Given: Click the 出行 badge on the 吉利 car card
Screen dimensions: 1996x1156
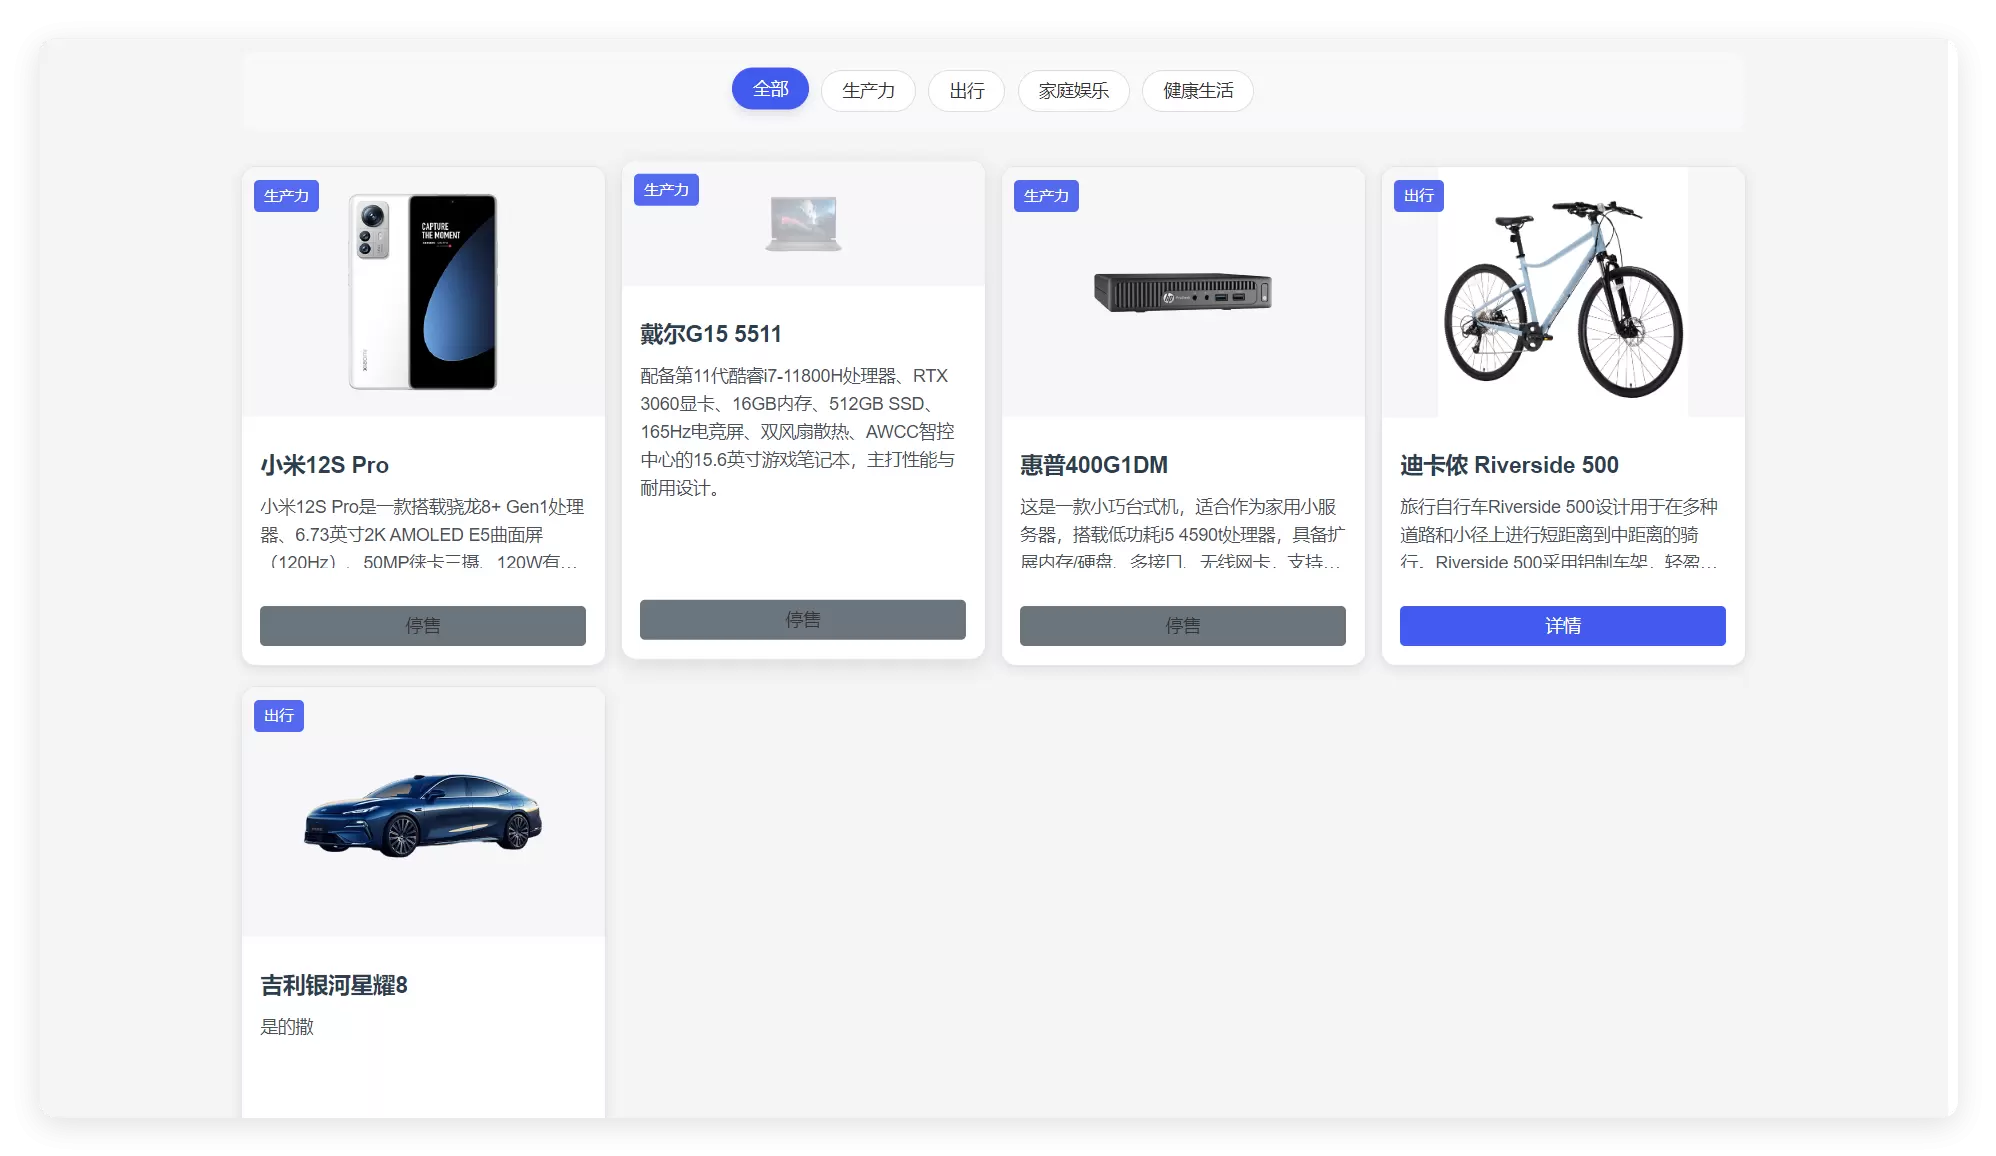Looking at the screenshot, I should pos(279,716).
